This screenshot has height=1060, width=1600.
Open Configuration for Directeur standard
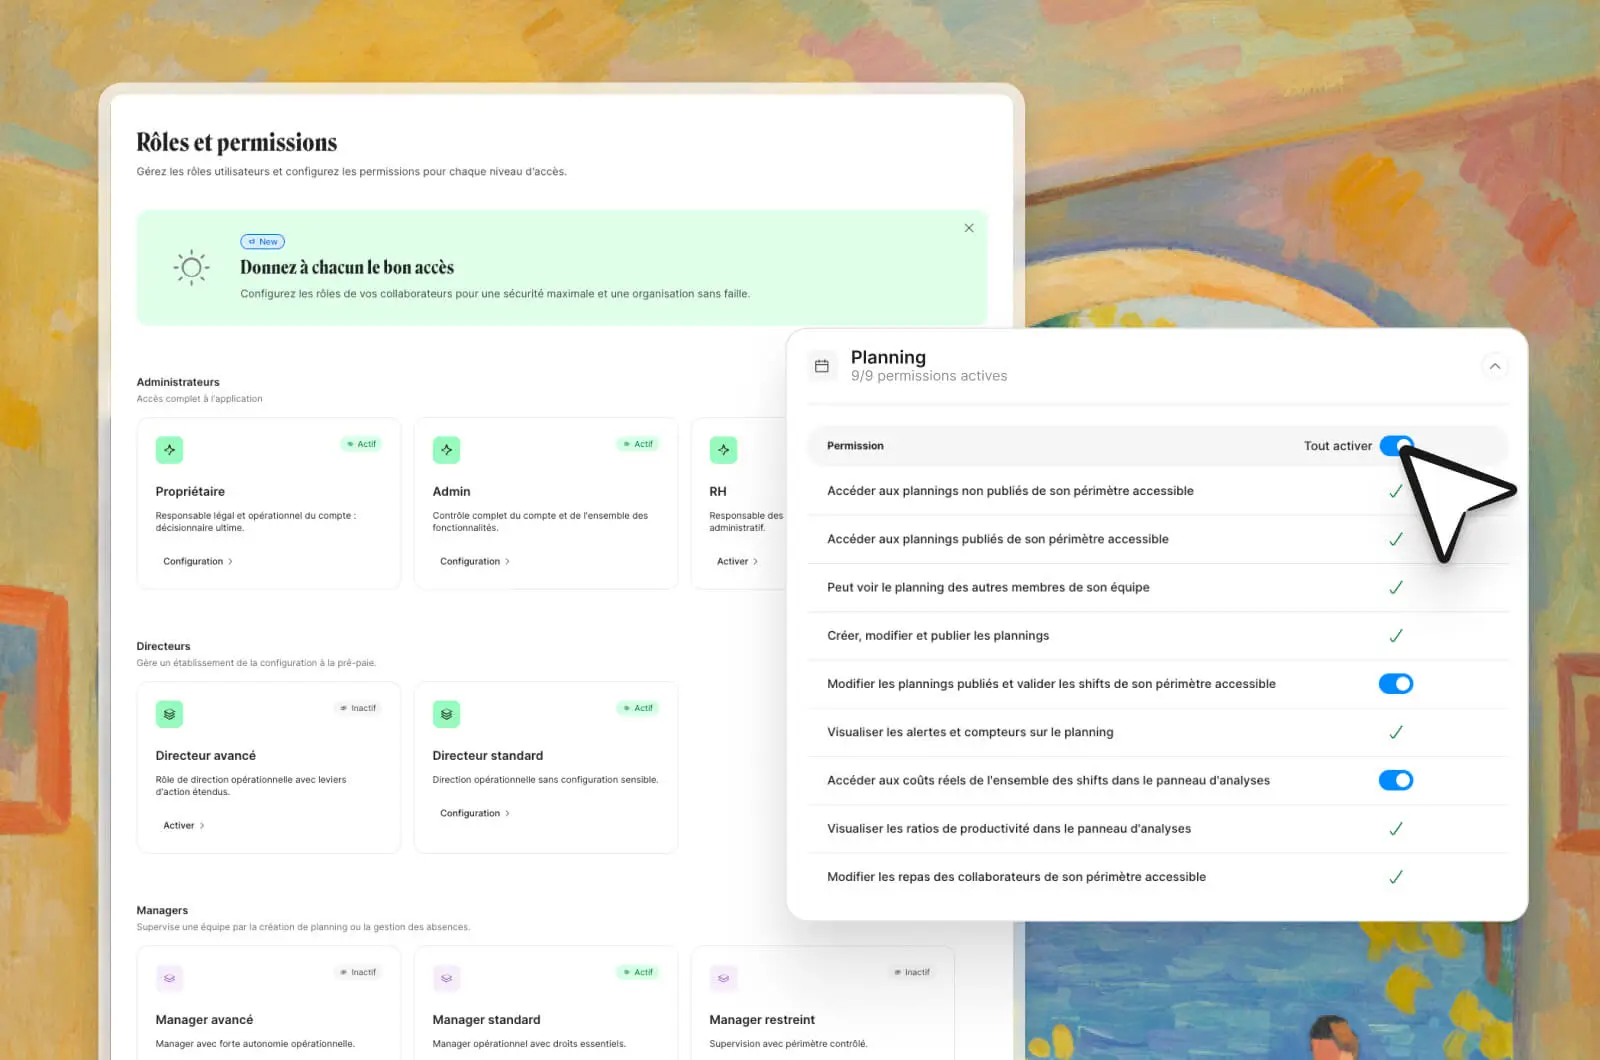[475, 814]
